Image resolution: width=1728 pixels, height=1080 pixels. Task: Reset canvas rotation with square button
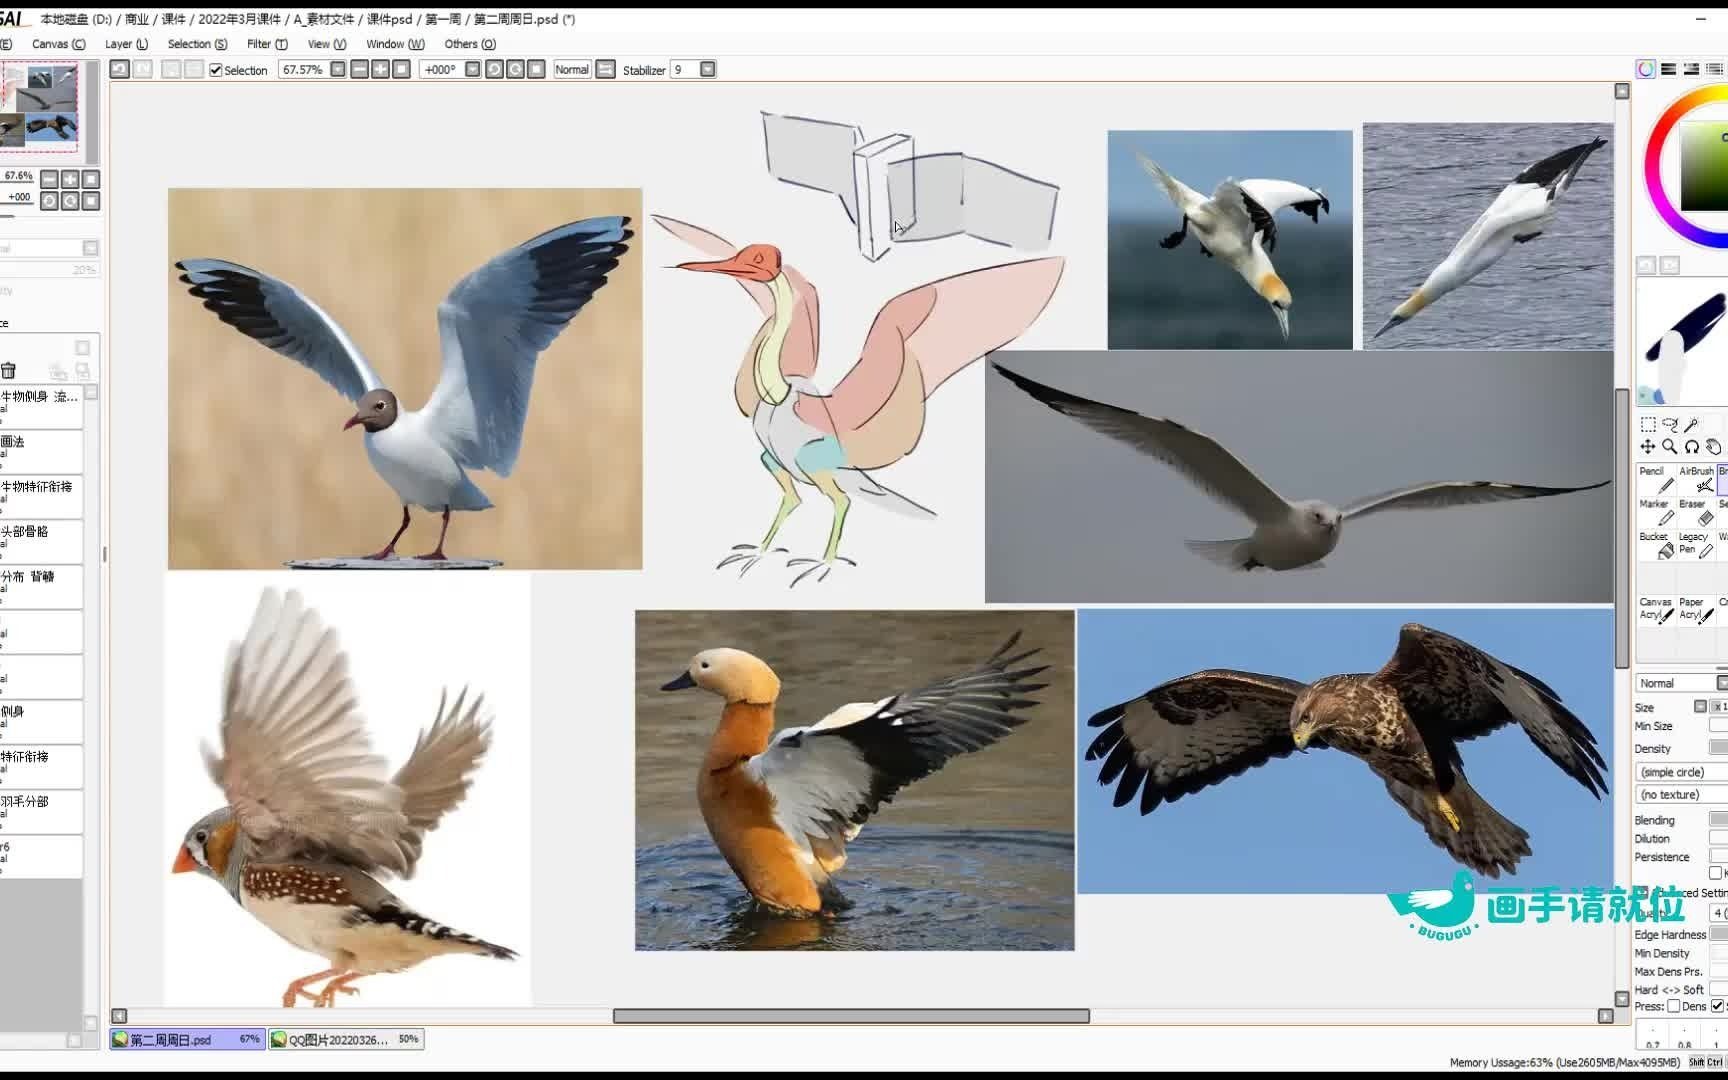pos(537,69)
